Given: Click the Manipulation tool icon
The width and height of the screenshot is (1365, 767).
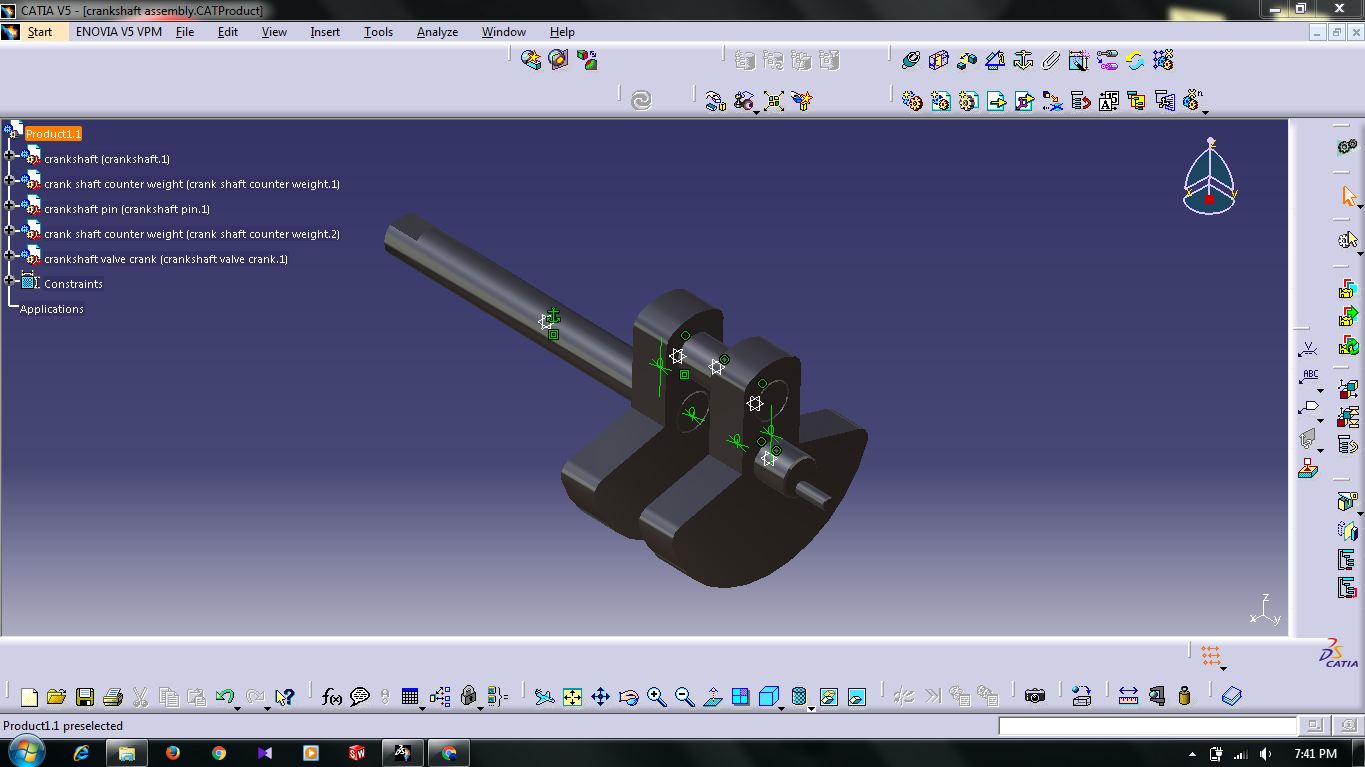Looking at the screenshot, I should (x=715, y=101).
